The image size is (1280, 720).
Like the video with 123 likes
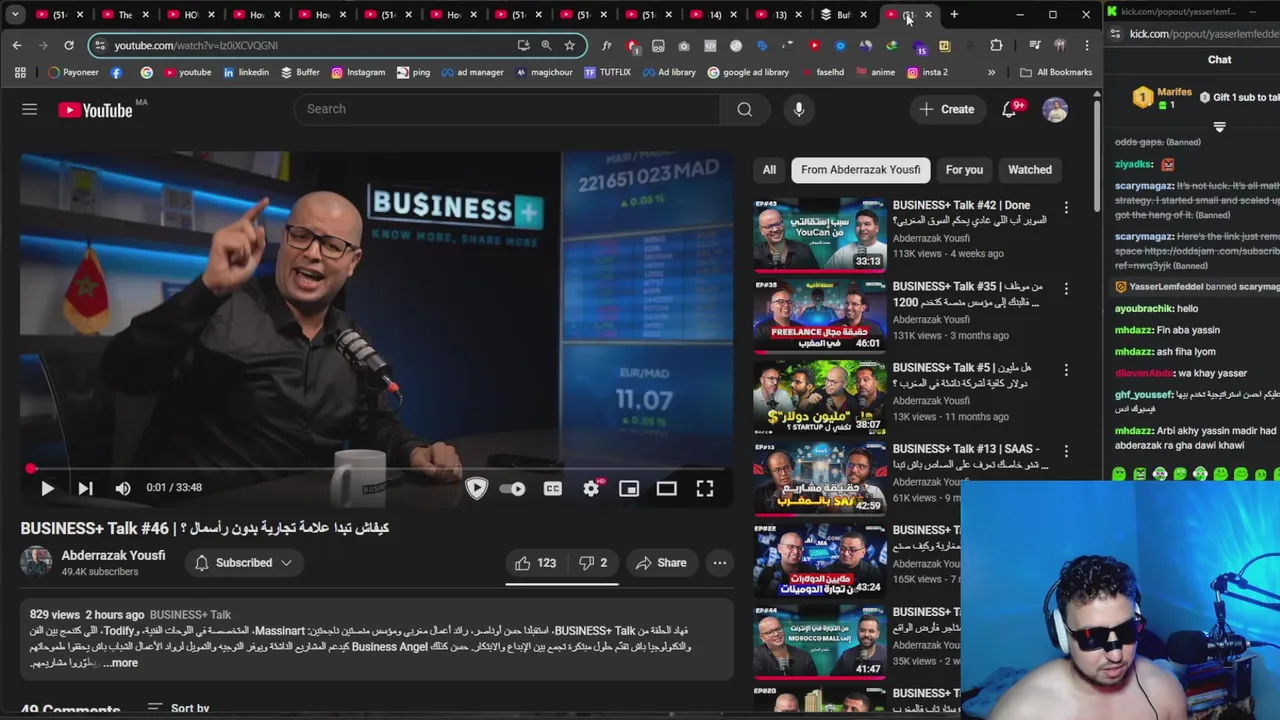tap(536, 563)
